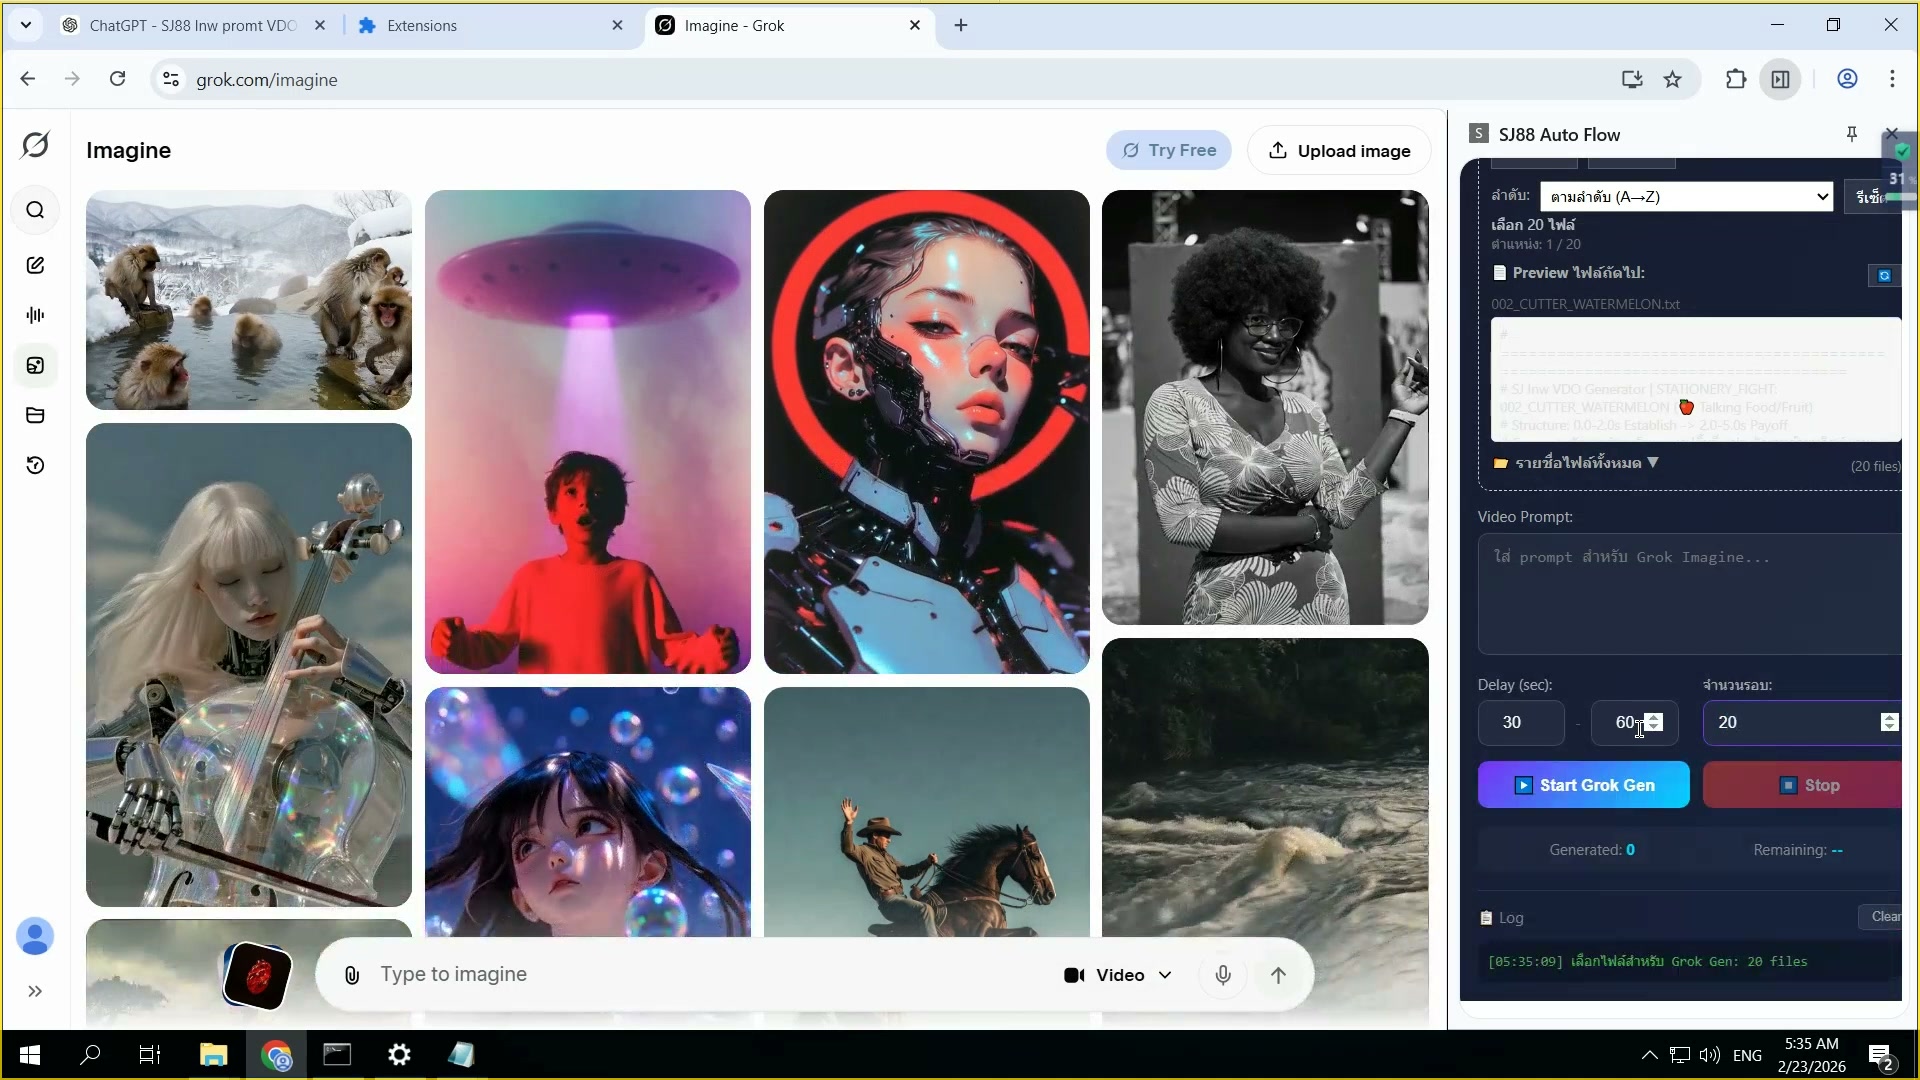This screenshot has width=1920, height=1080.
Task: Open the Files sidebar icon
Action: coord(36,415)
